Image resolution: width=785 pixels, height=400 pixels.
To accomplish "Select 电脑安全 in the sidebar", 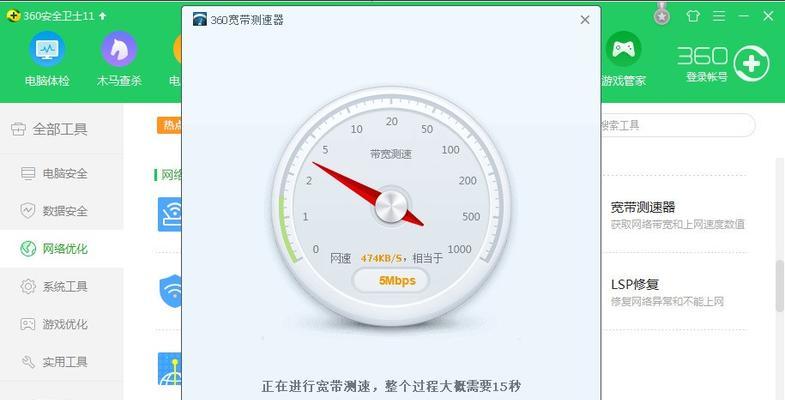I will (x=61, y=173).
